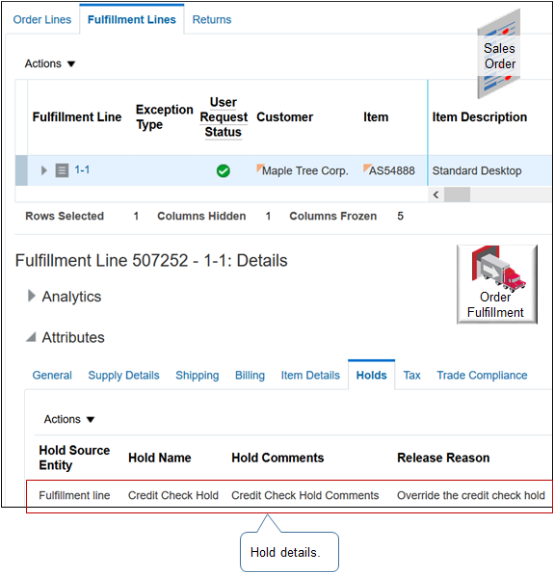Click the Columns Hidden status label
The image size is (554, 573).
pos(201,216)
